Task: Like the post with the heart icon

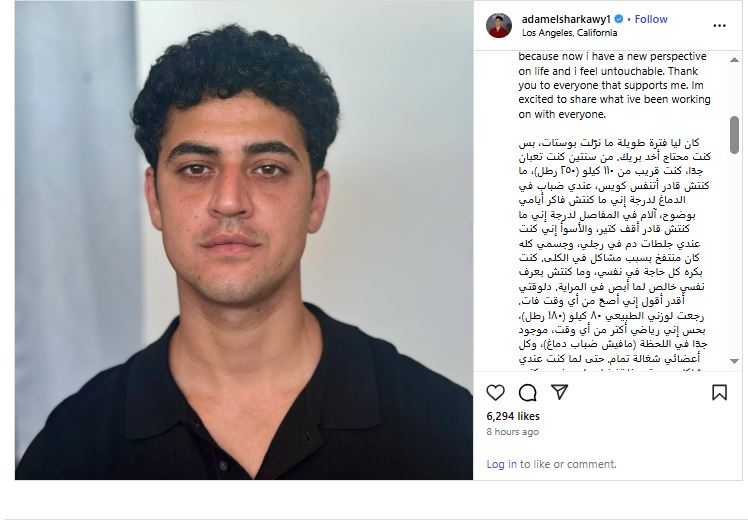Action: click(x=496, y=392)
